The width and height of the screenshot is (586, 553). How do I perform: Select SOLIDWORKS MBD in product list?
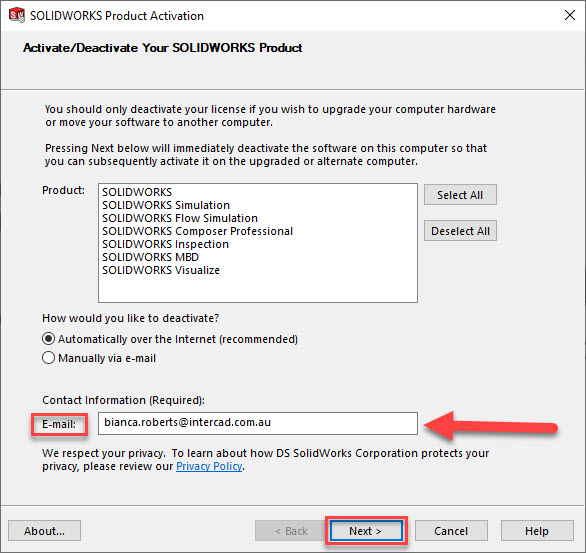(x=150, y=257)
